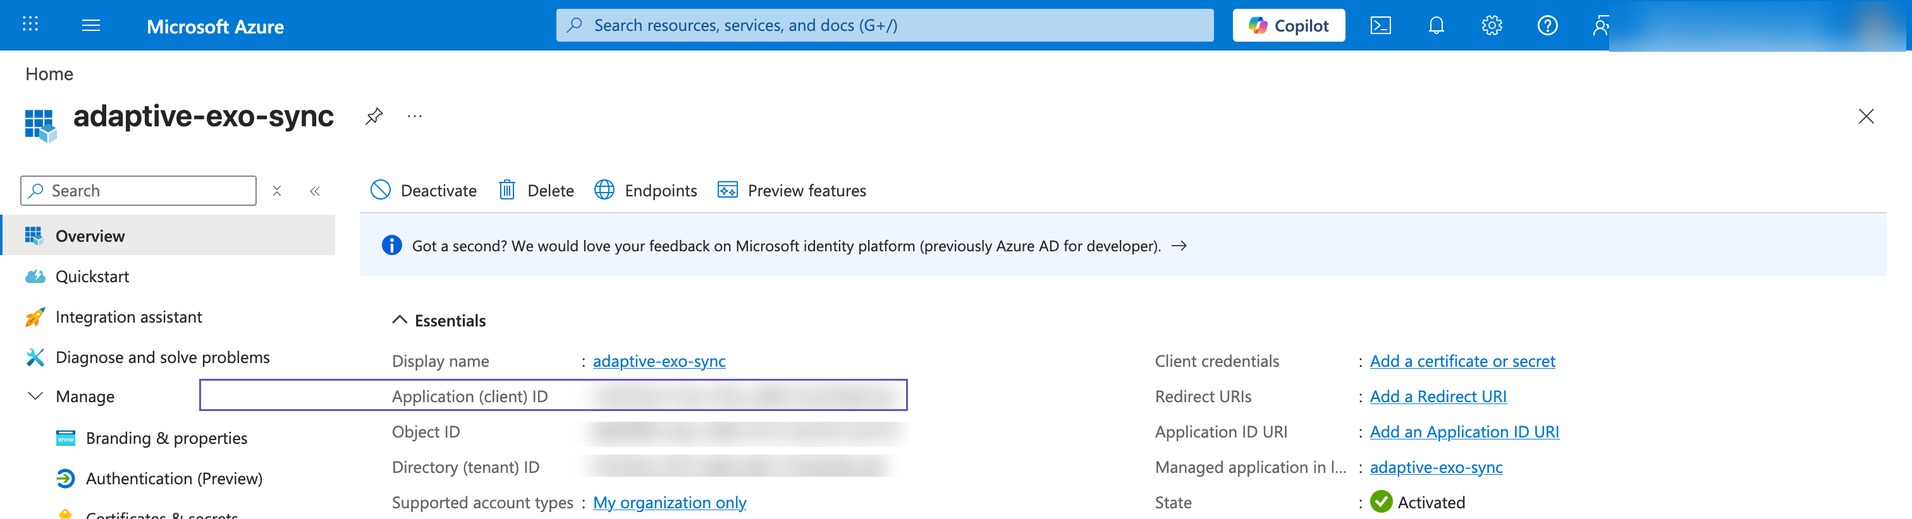Open Branding & properties
This screenshot has height=519, width=1912.
[x=167, y=438]
